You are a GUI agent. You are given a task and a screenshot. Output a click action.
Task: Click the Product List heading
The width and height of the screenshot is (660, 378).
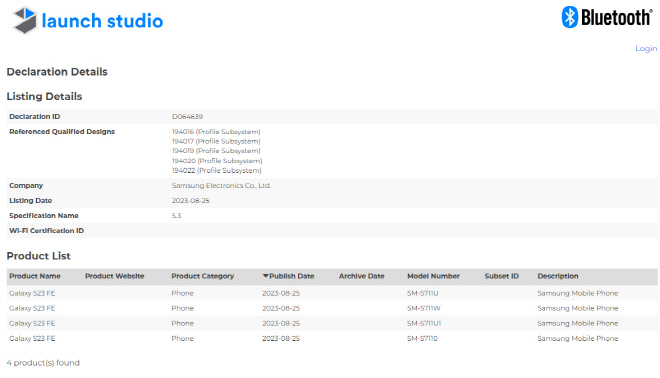[x=38, y=256]
